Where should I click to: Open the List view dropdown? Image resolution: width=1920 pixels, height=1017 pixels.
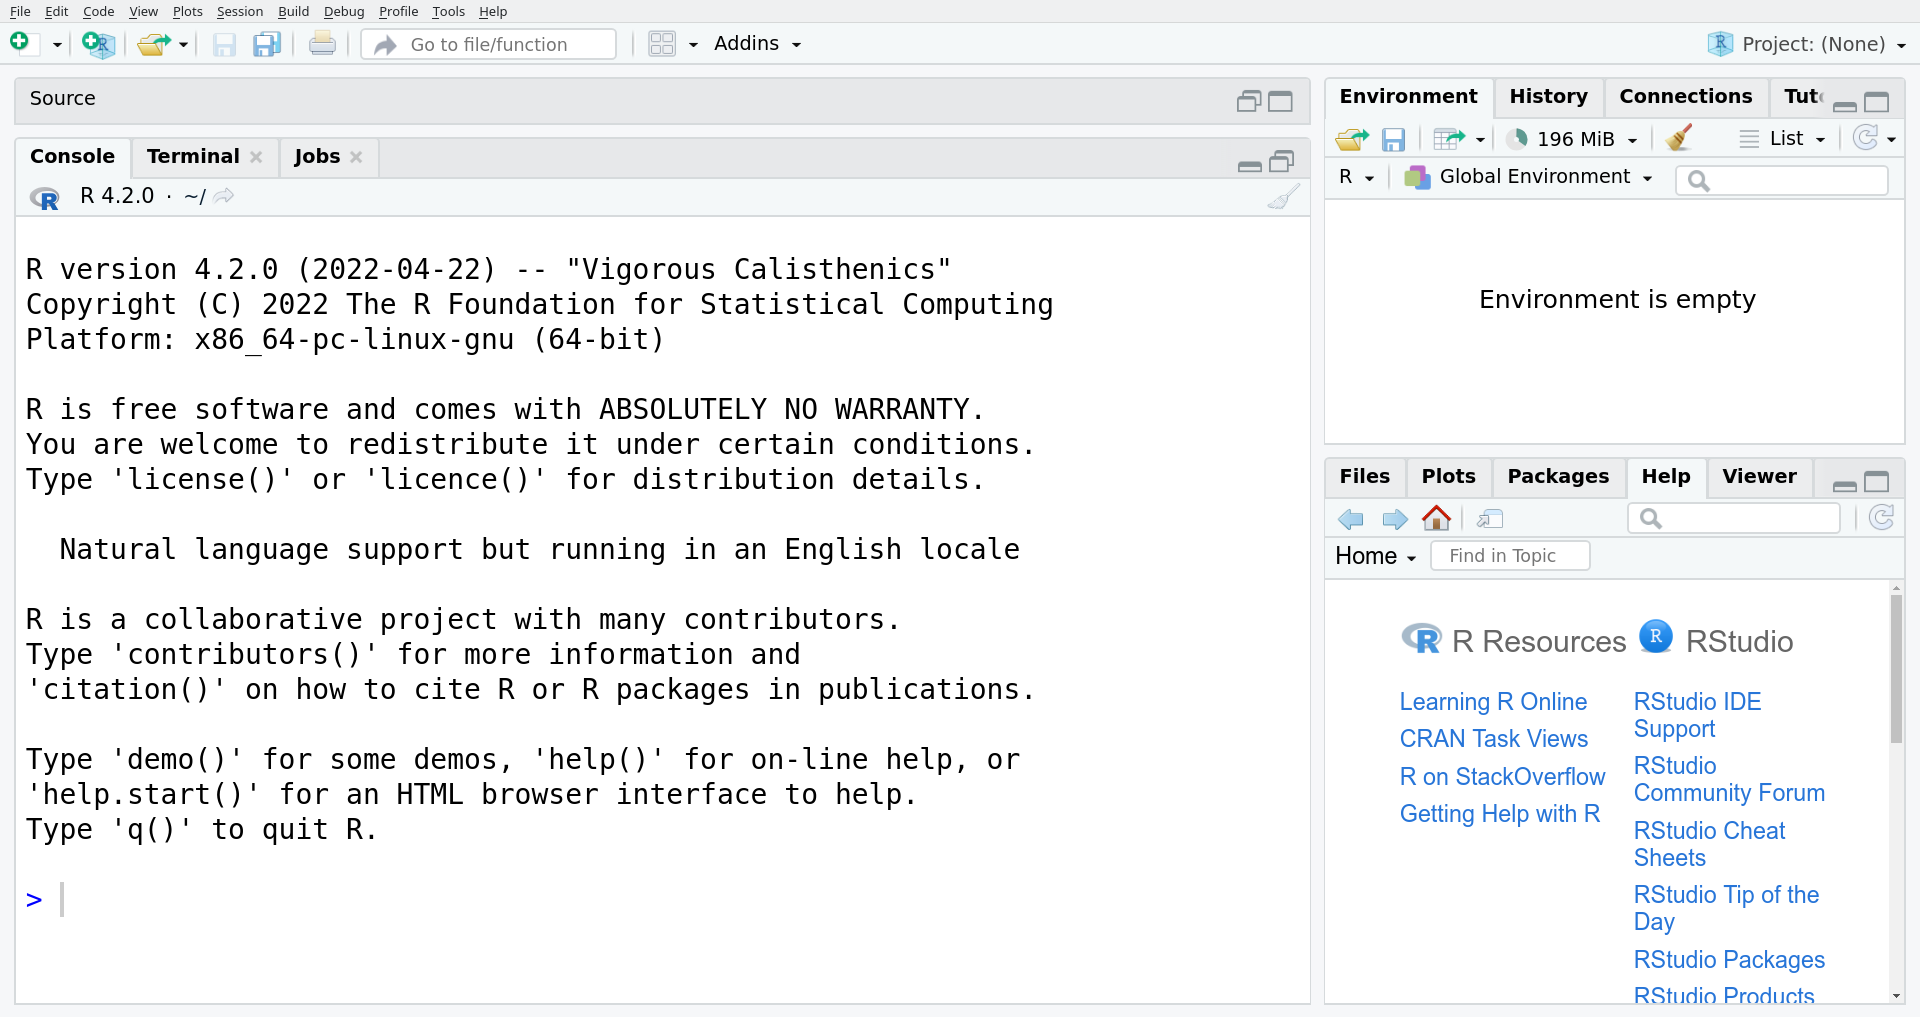click(x=1783, y=139)
